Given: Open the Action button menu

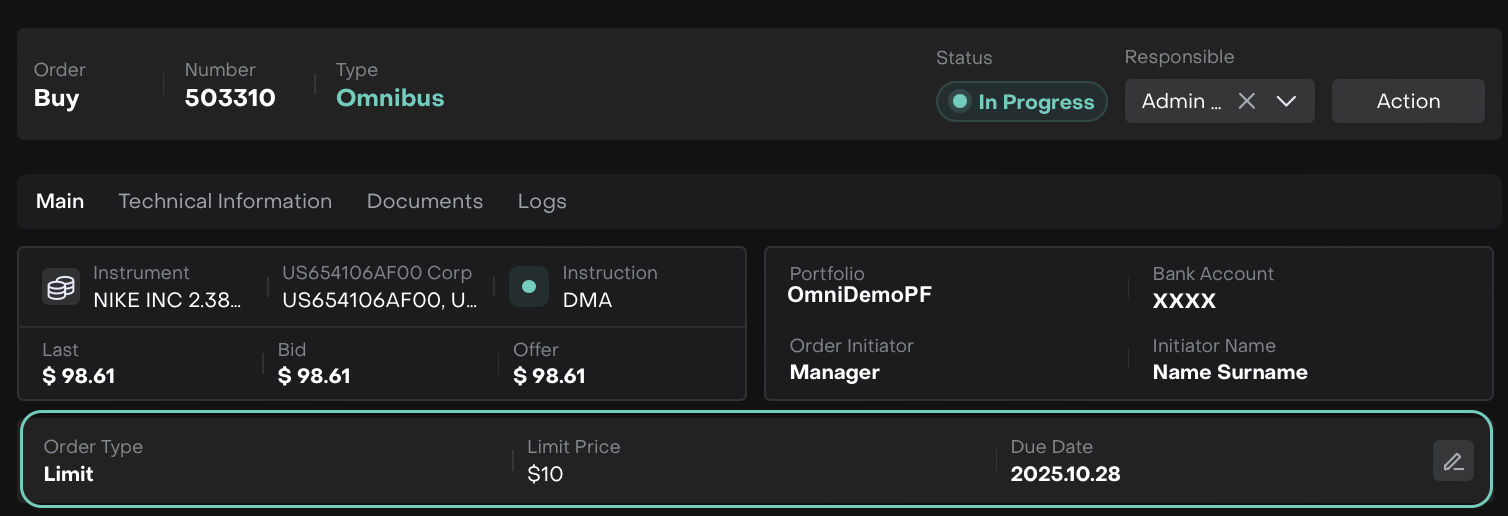Looking at the screenshot, I should [x=1408, y=101].
